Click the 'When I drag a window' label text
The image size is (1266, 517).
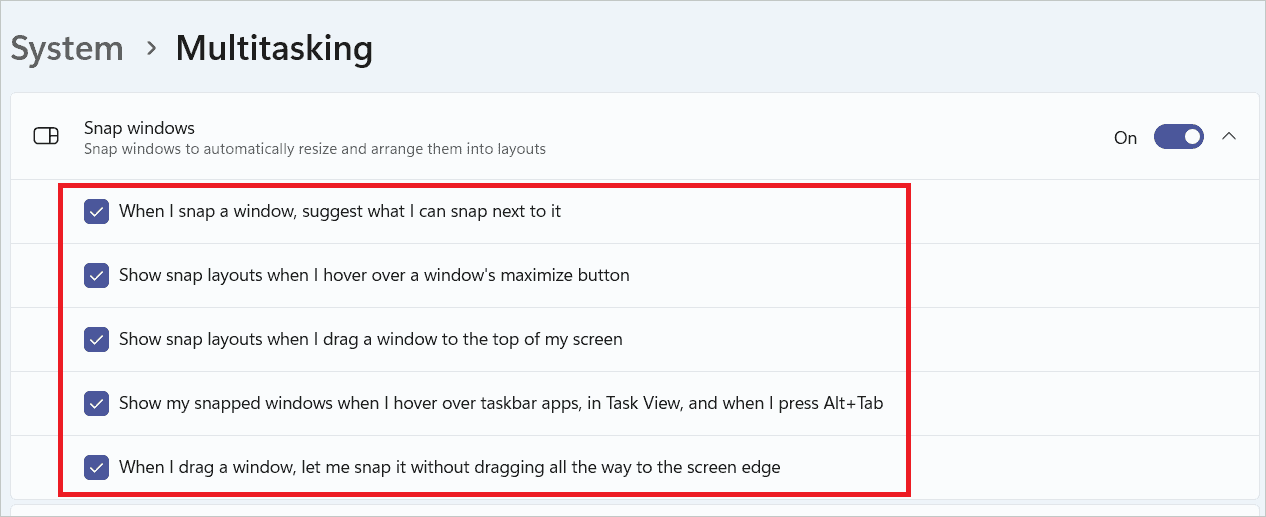[449, 467]
